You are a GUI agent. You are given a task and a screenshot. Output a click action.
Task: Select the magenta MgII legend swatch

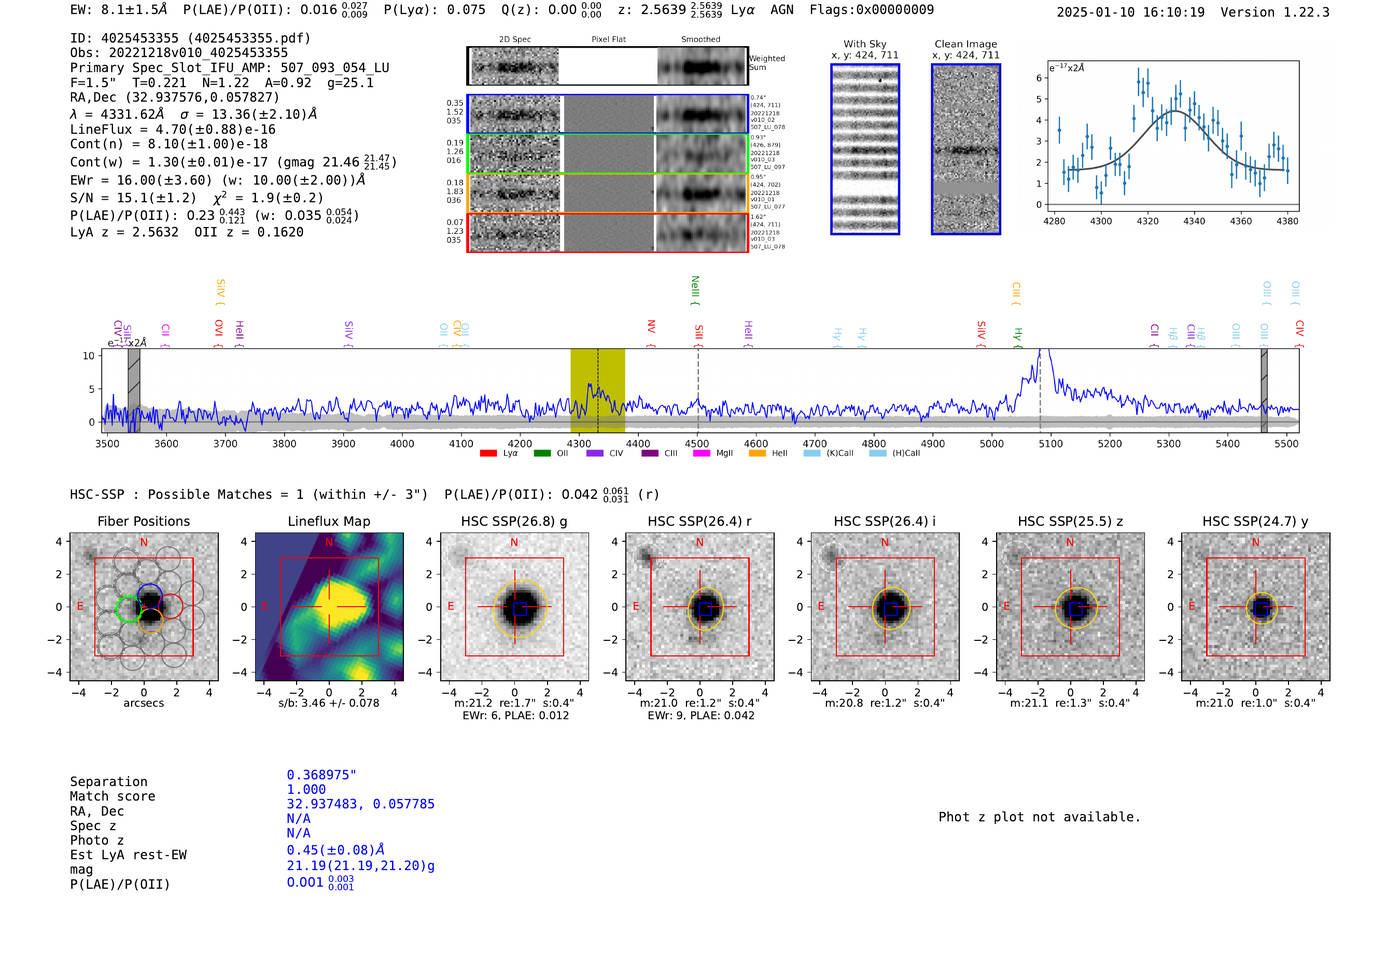click(x=701, y=454)
